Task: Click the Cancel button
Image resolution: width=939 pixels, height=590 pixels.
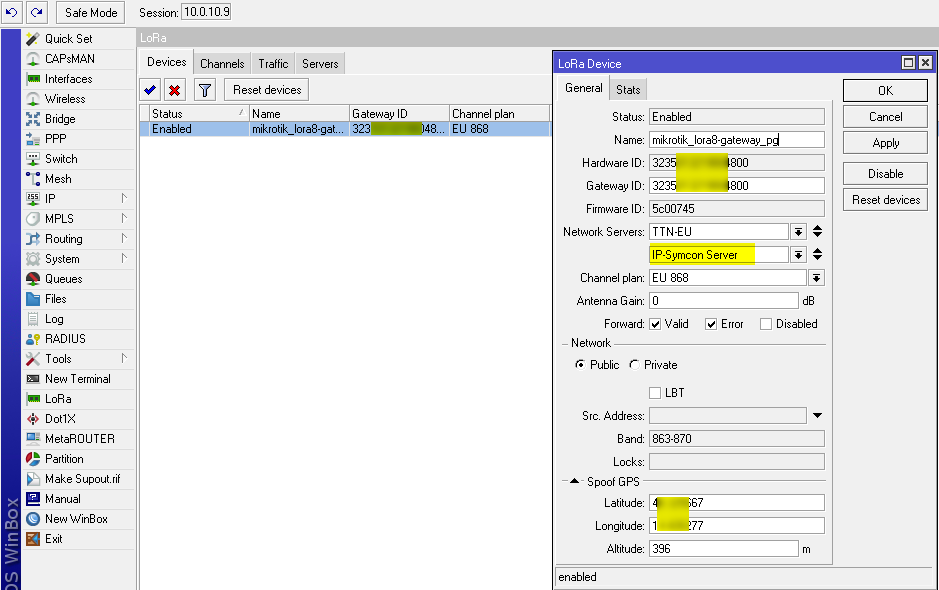Action: pos(885,117)
